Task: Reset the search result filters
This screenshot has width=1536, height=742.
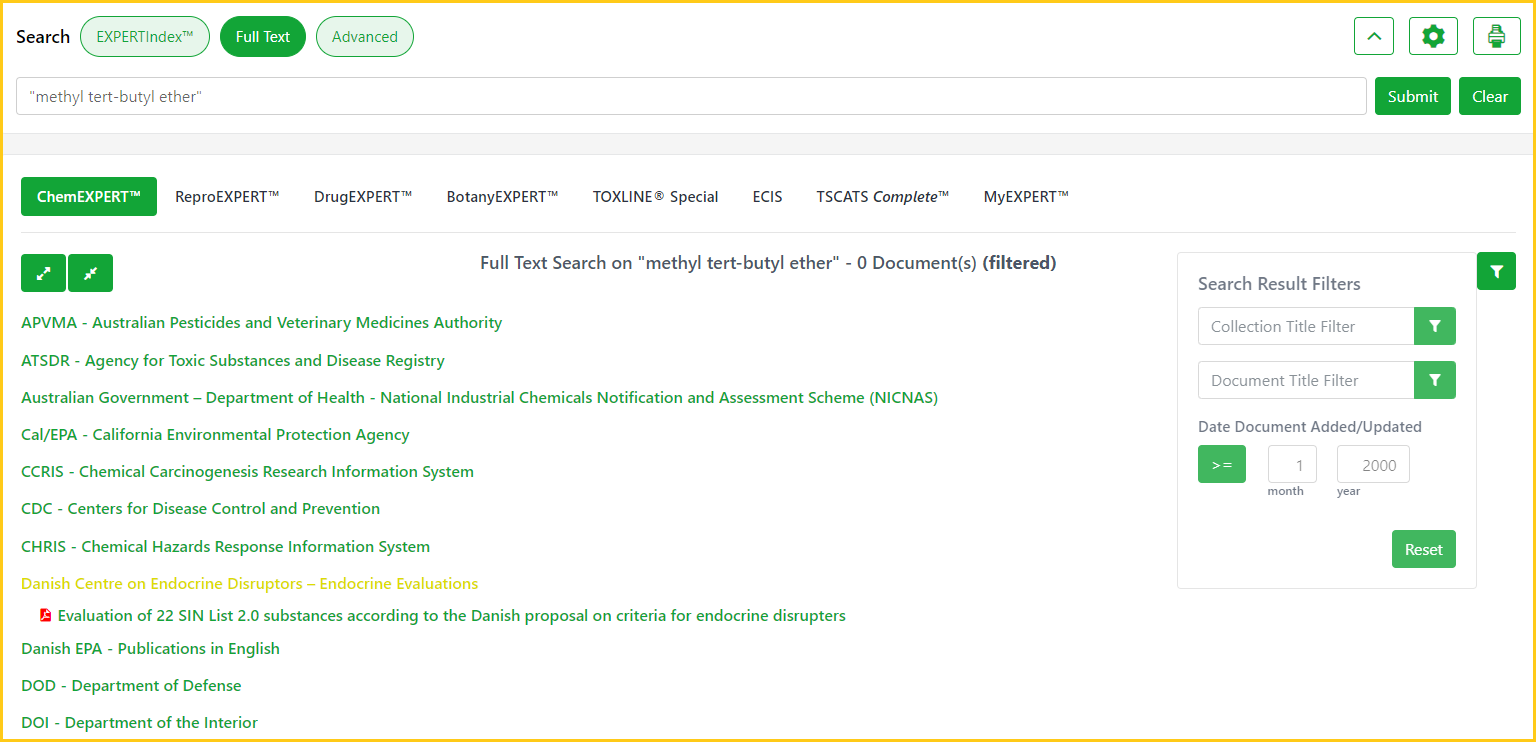Action: 1423,549
